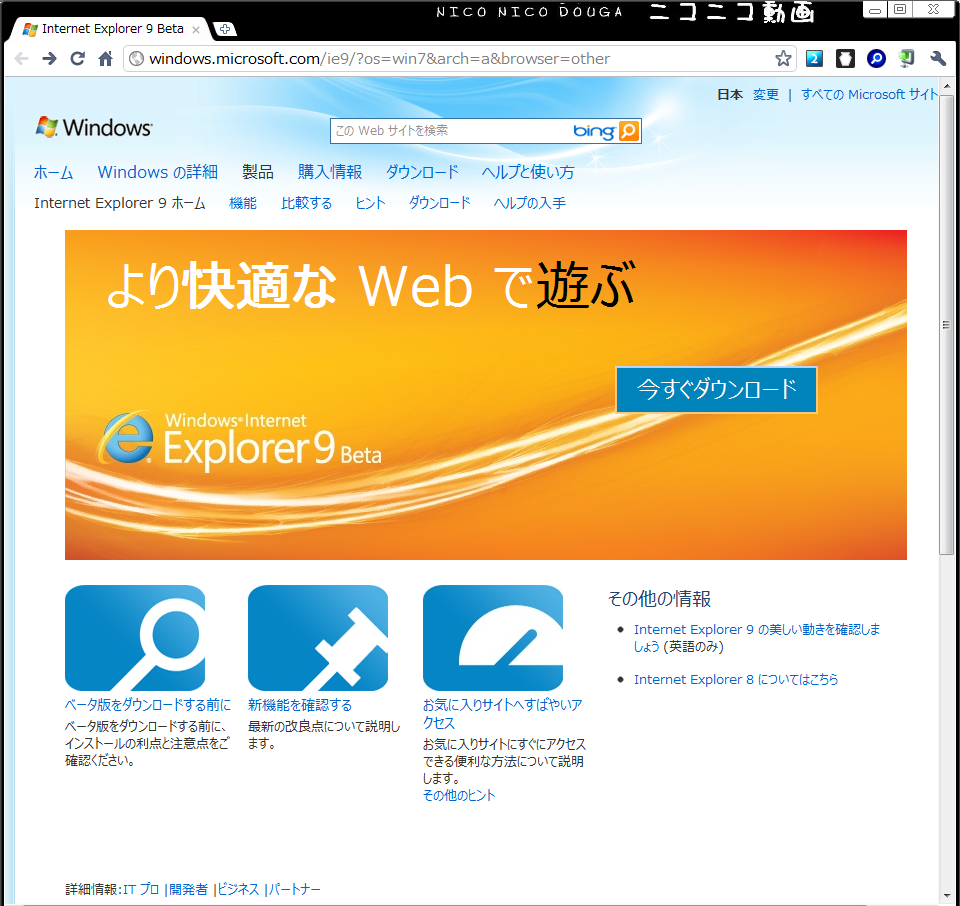Viewport: 960px width, 906px height.
Task: Open ダウンロード in the IE9 sub-navigation
Action: click(440, 203)
